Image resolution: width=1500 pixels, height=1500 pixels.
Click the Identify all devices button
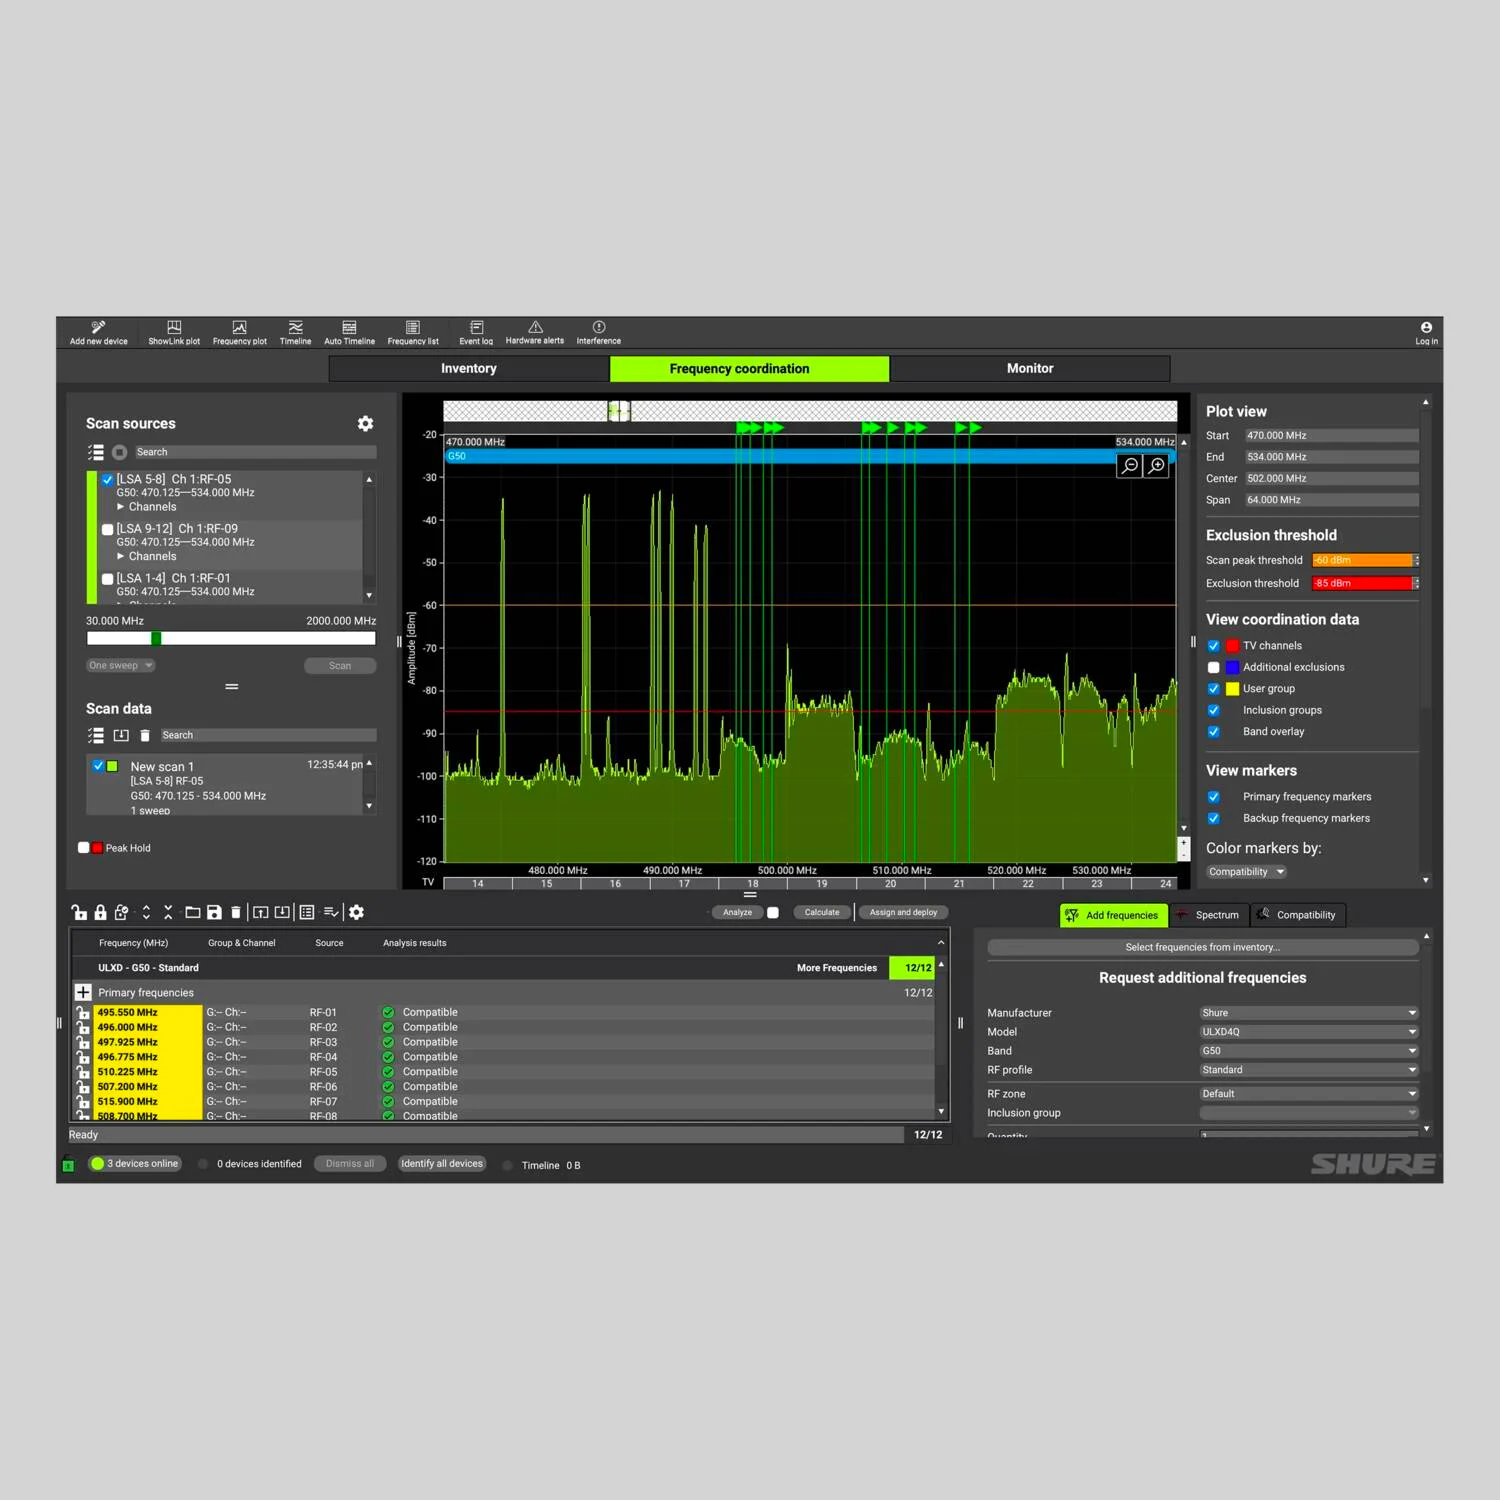(442, 1164)
